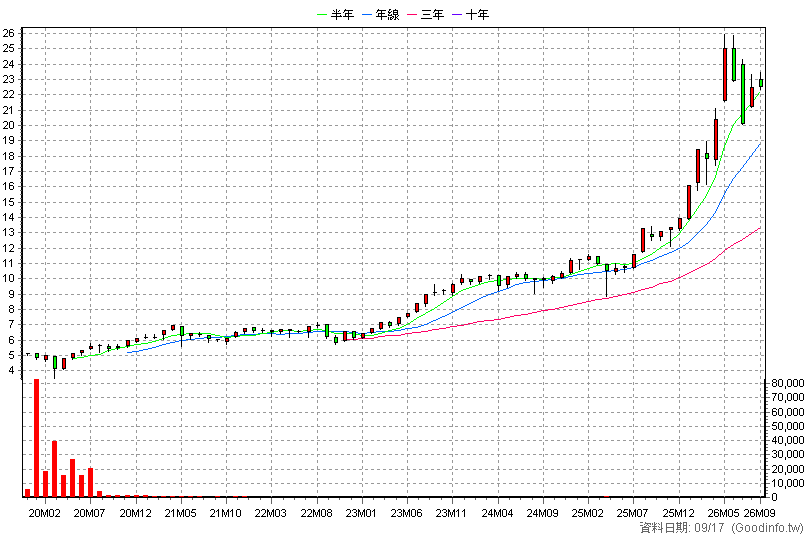
Task: Click the 資料日期: 09/17 footer text
Action: (682, 528)
